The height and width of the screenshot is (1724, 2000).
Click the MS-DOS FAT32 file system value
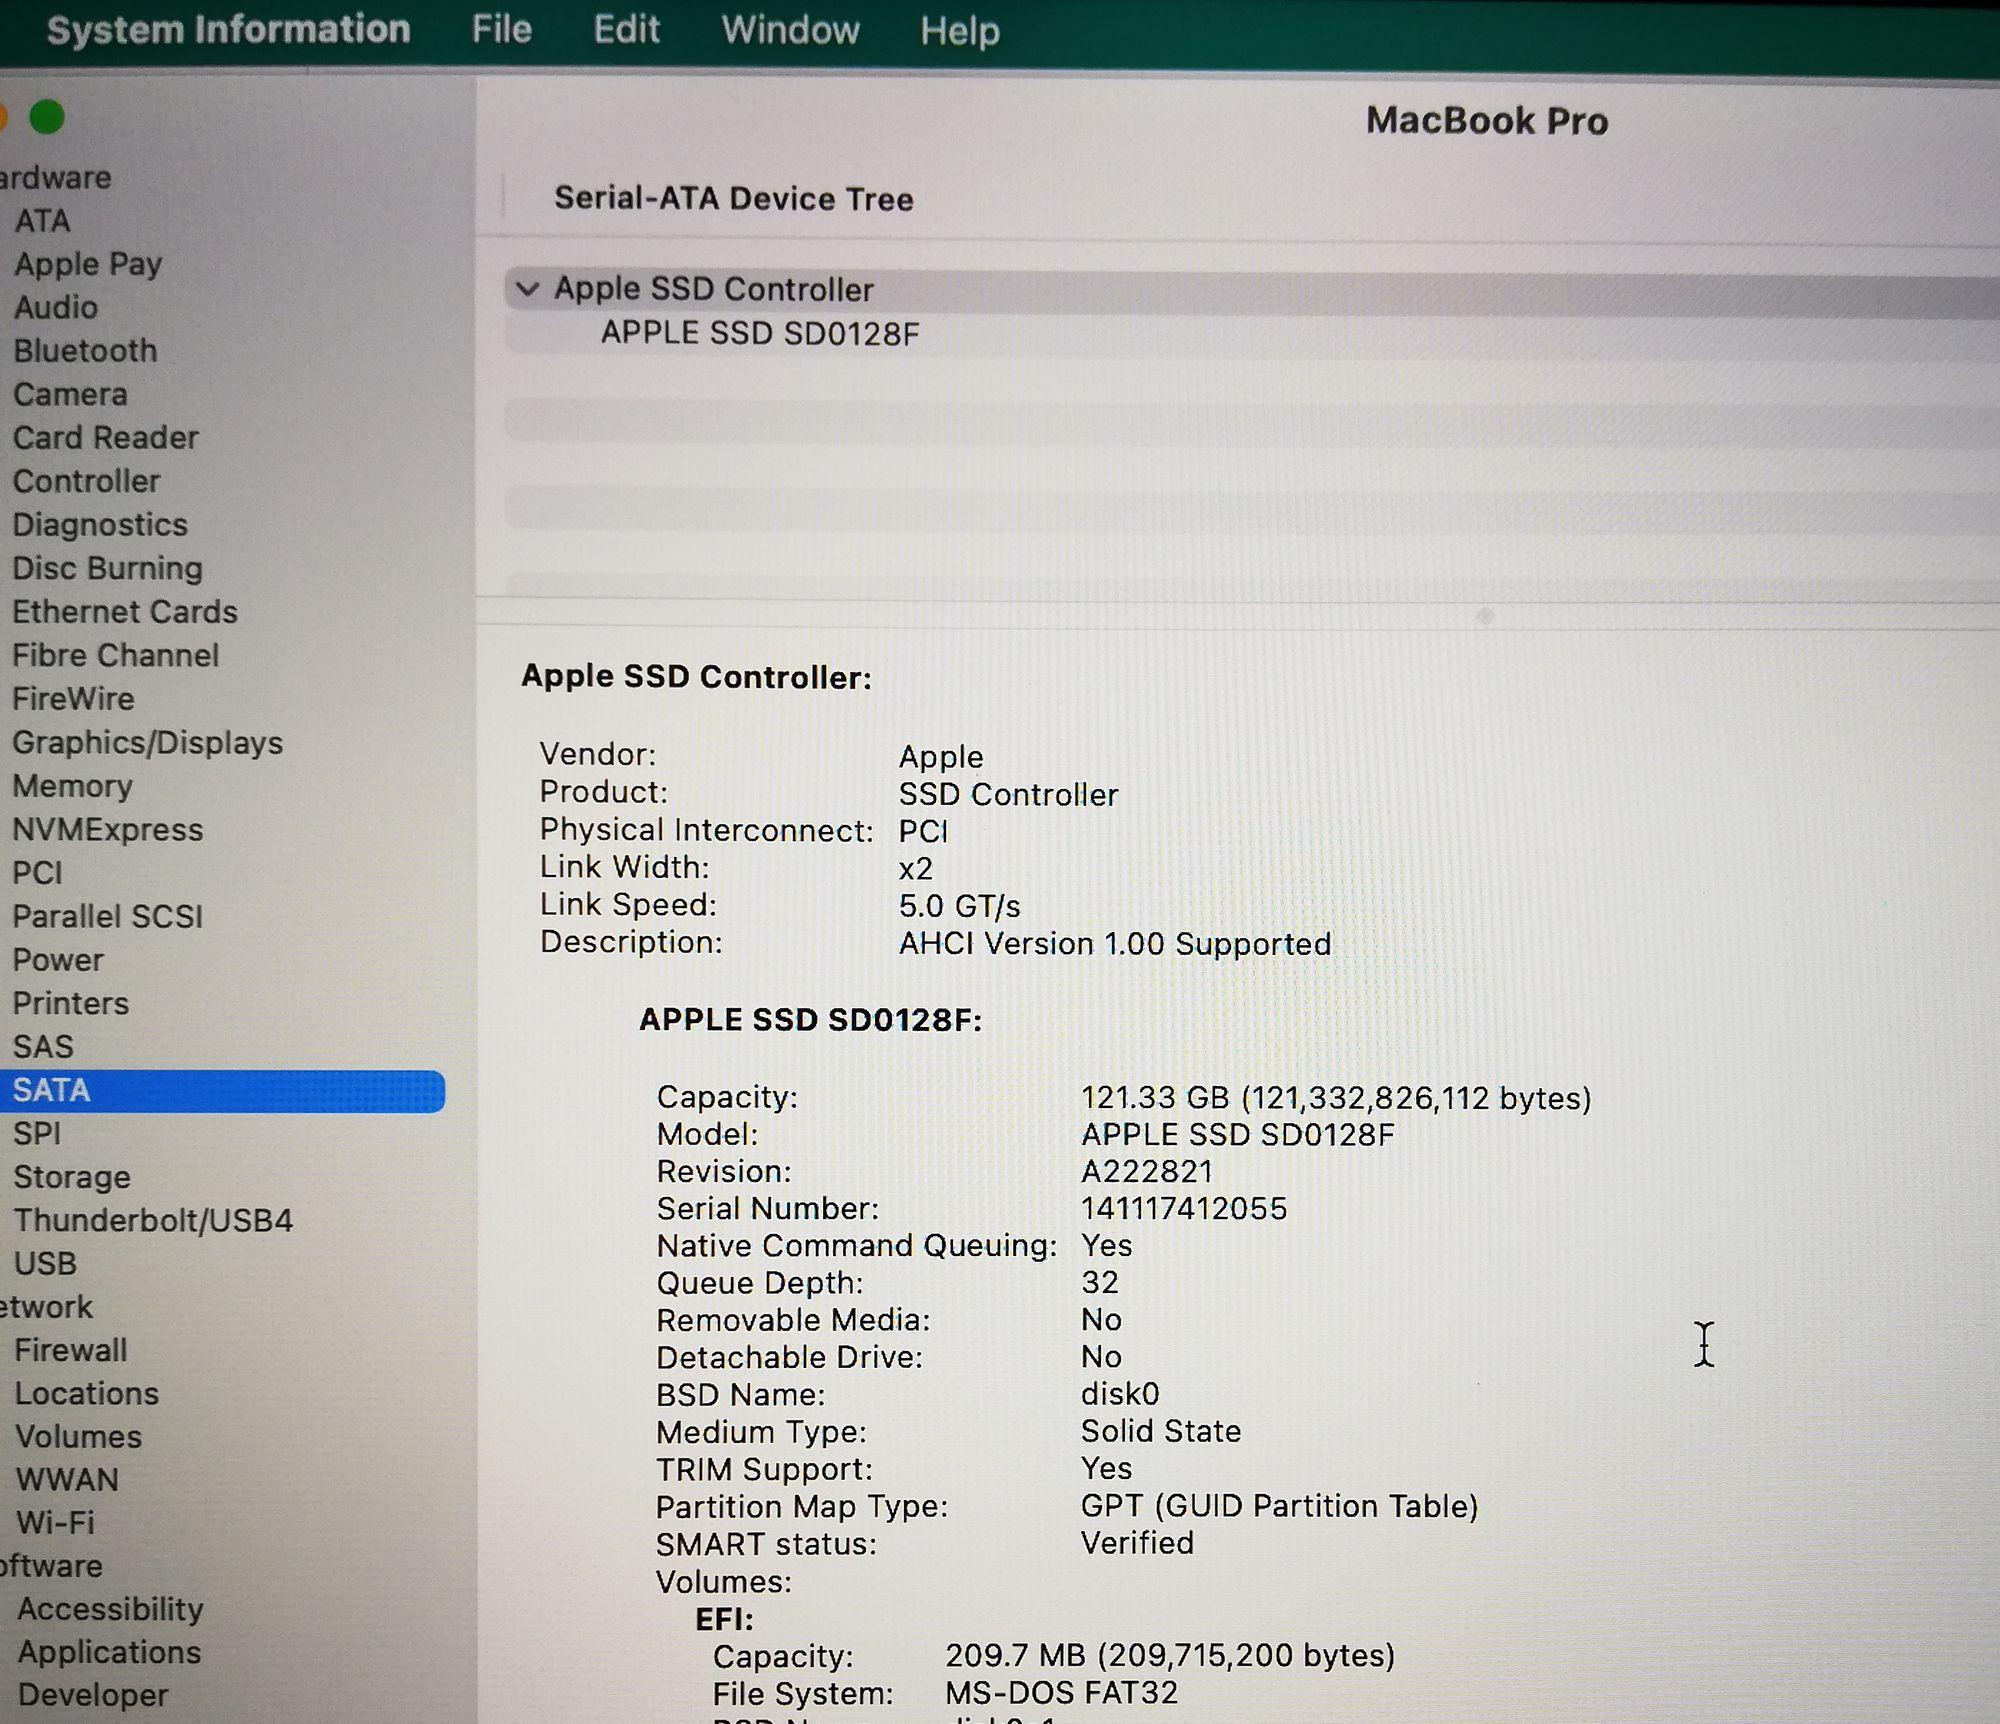click(x=1061, y=1693)
